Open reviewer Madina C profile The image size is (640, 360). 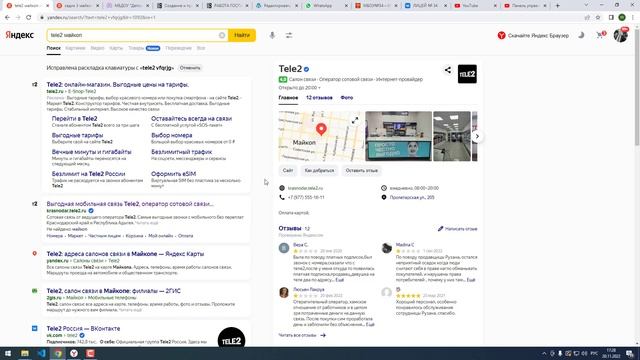405,245
